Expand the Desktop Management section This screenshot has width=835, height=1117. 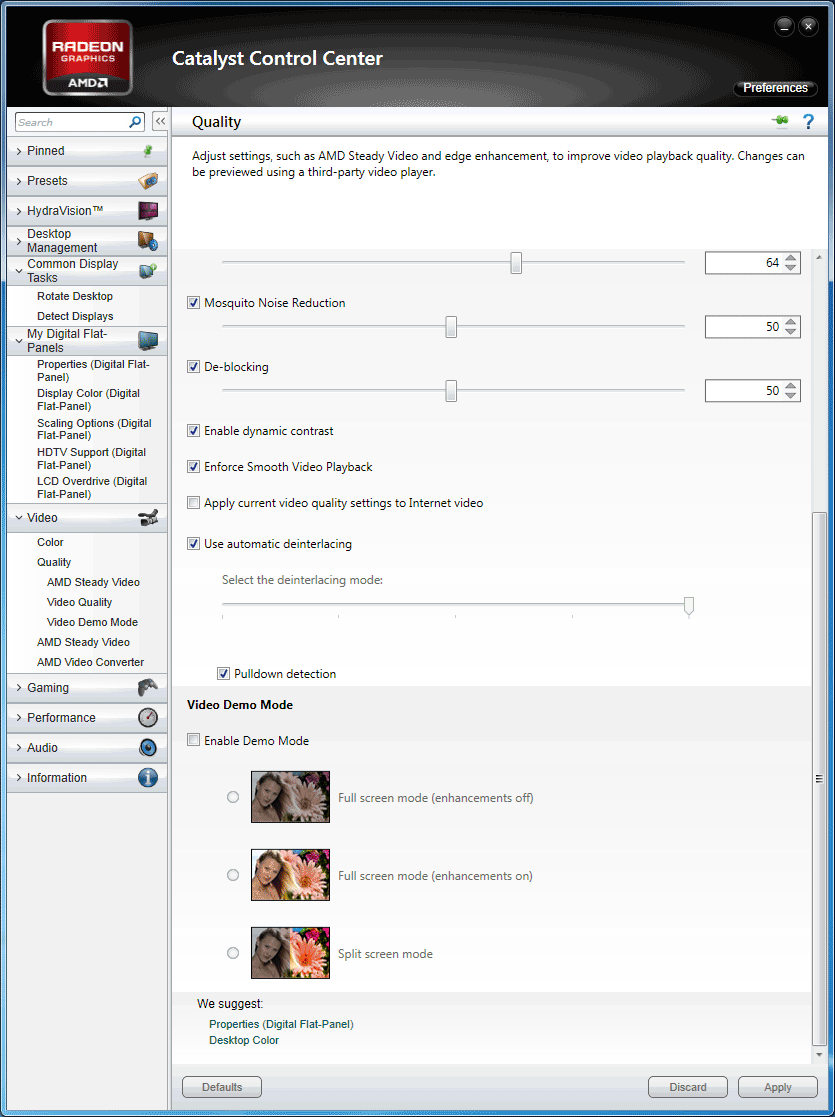pyautogui.click(x=19, y=241)
